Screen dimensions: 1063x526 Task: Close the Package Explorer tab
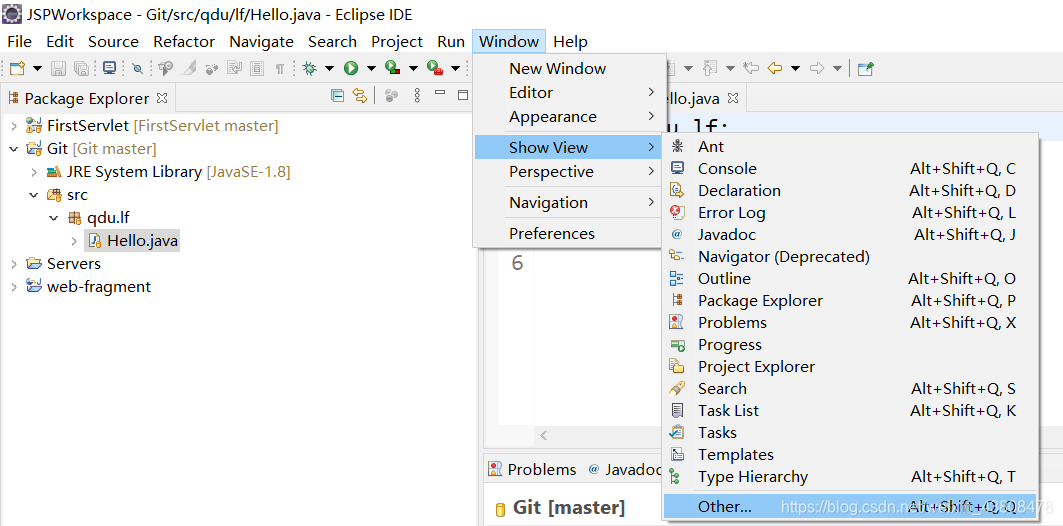(161, 98)
